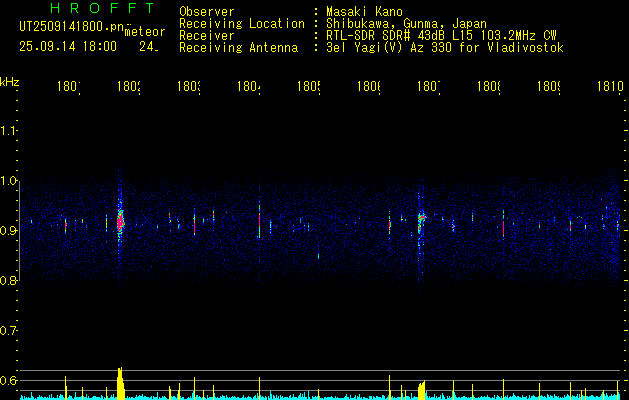Screen dimensions: 629x400
Task: Click the value 24. after the date
Action: pos(149,47)
